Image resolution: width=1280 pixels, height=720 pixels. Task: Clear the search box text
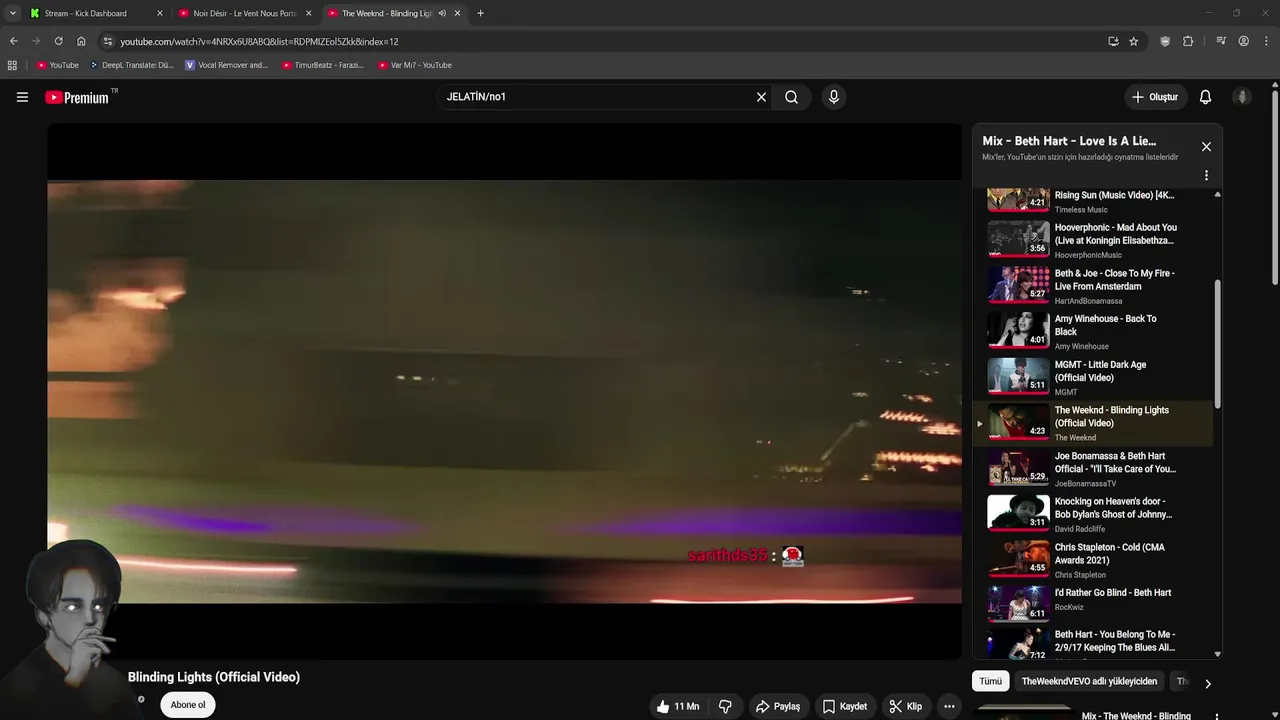click(761, 97)
